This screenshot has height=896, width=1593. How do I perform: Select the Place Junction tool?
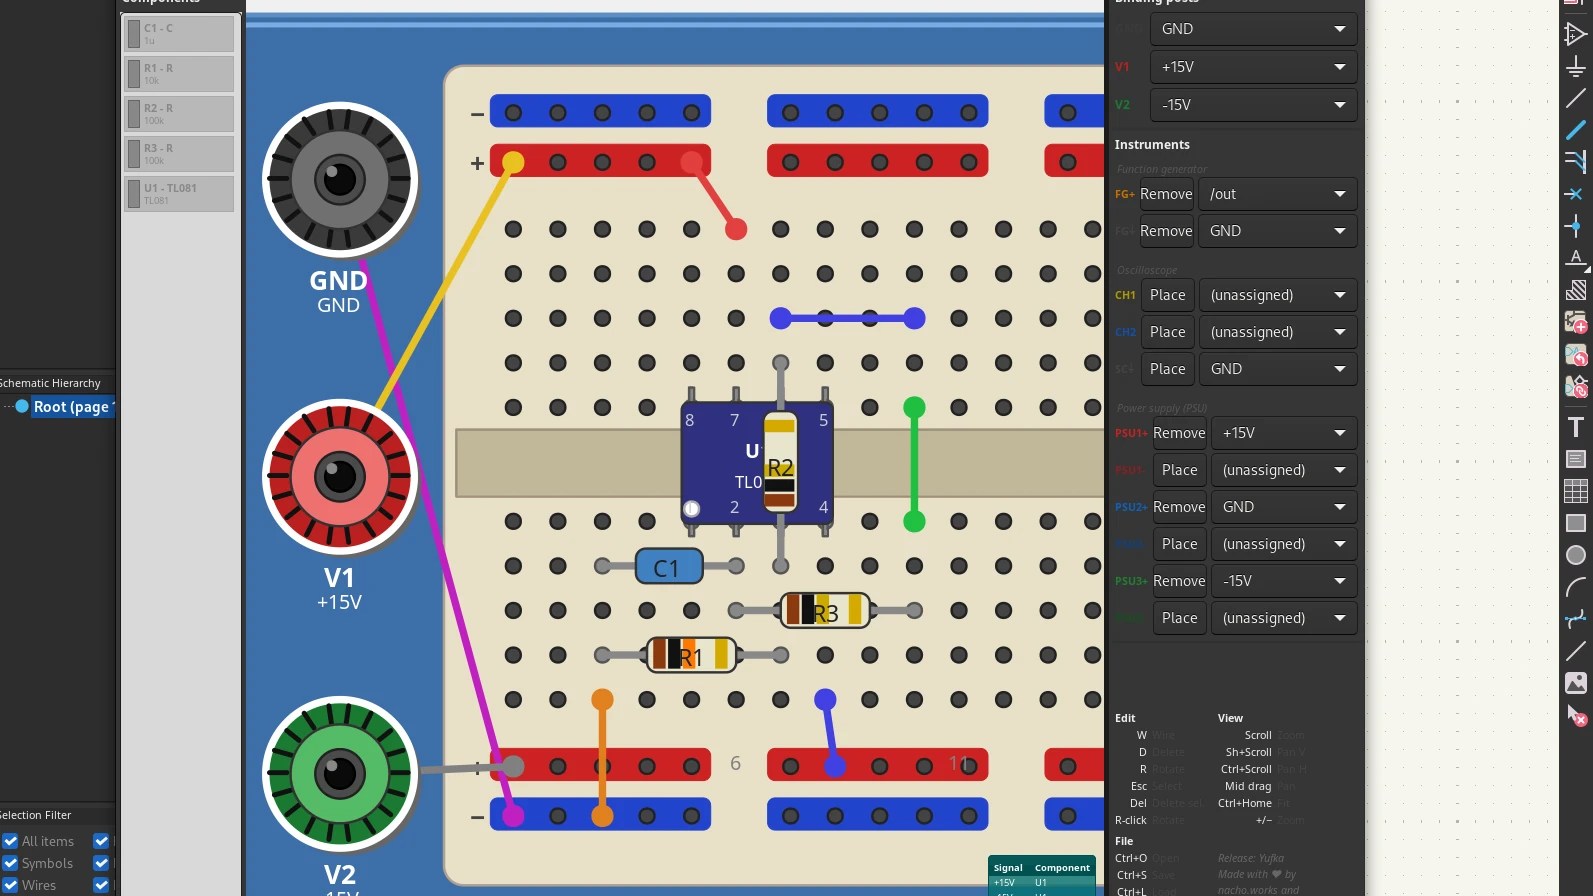tap(1576, 226)
